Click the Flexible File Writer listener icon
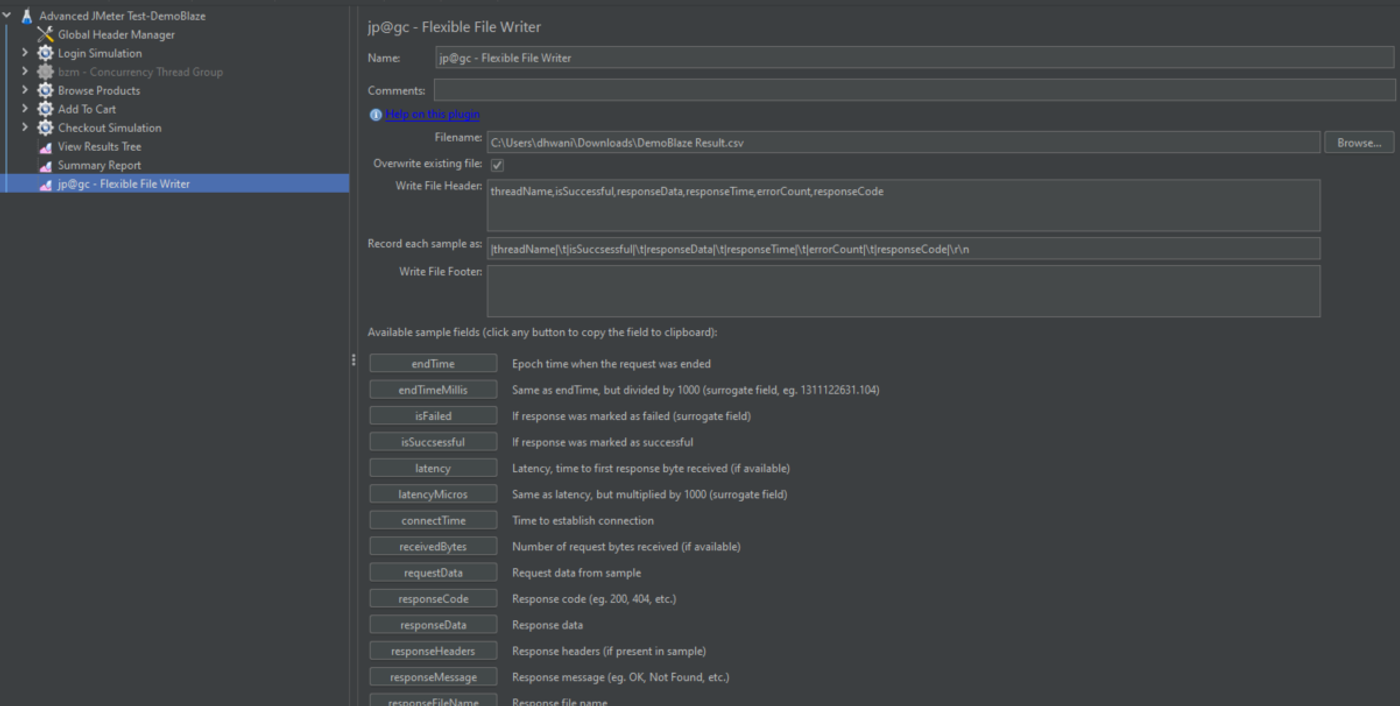This screenshot has width=1400, height=706. pos(45,184)
